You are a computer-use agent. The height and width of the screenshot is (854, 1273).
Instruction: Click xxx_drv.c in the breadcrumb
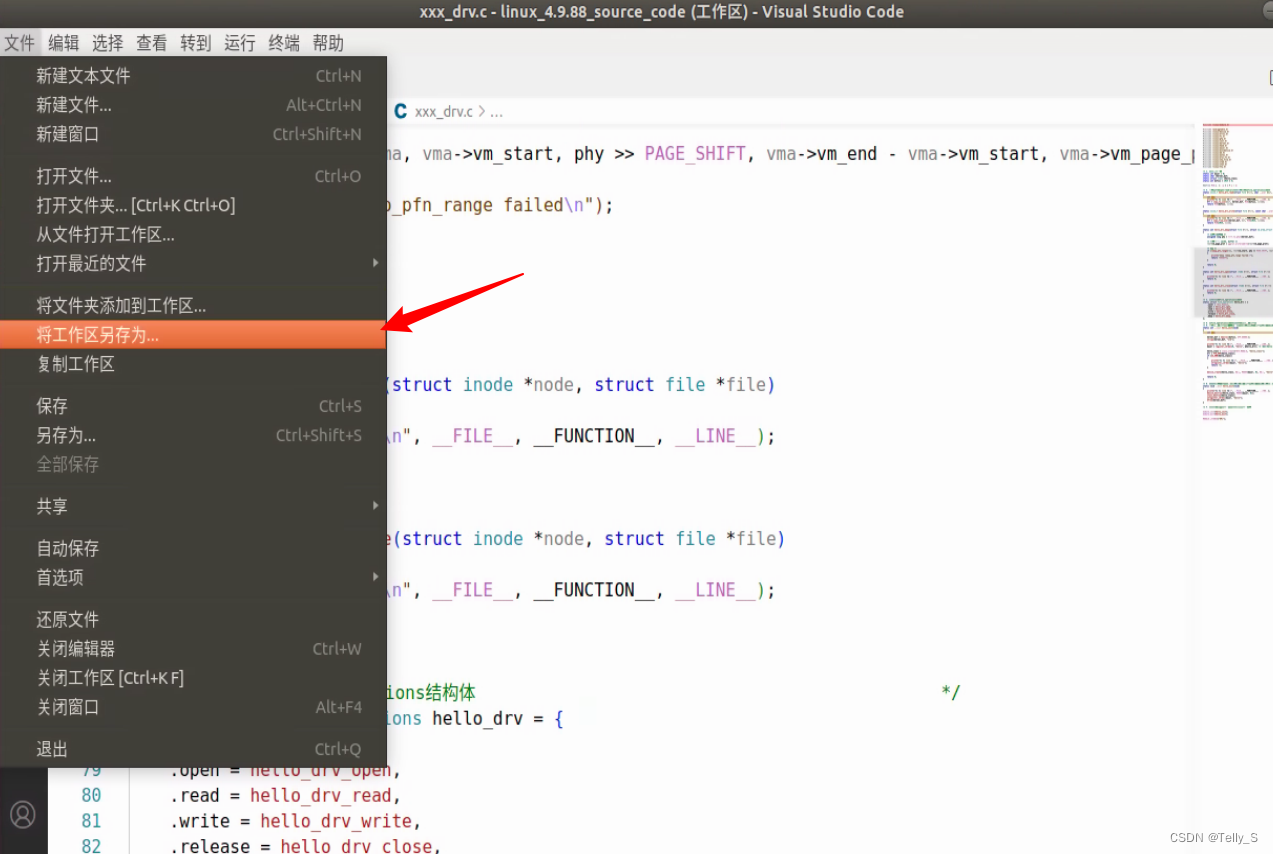click(x=443, y=112)
